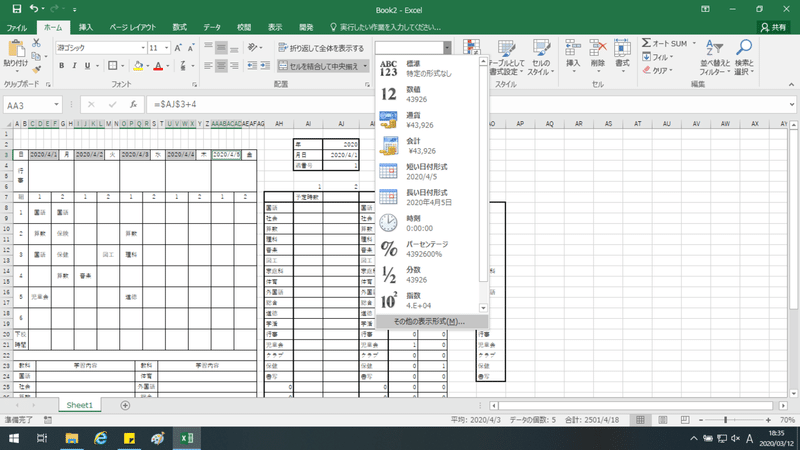Open the font name dropdown
Screen dimensions: 800x450
(143, 48)
